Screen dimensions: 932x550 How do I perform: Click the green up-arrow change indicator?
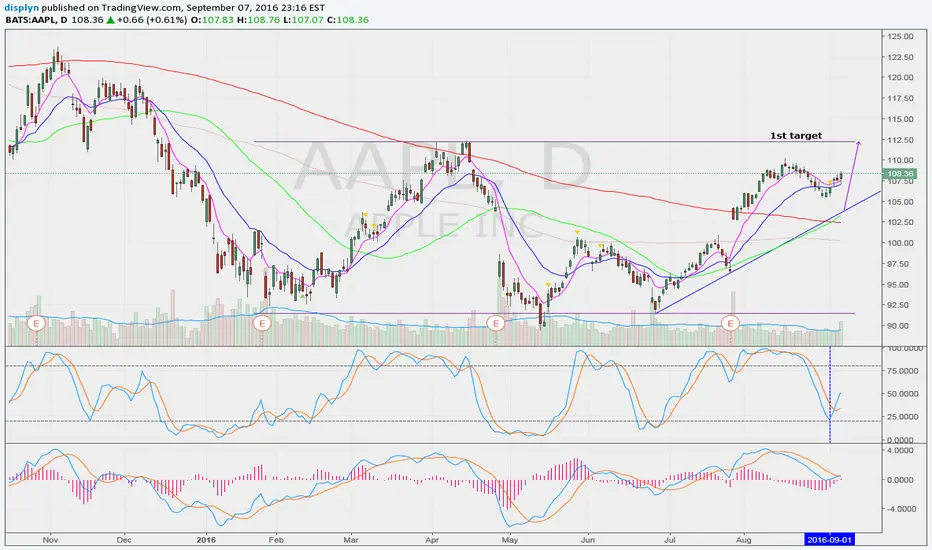coord(111,20)
